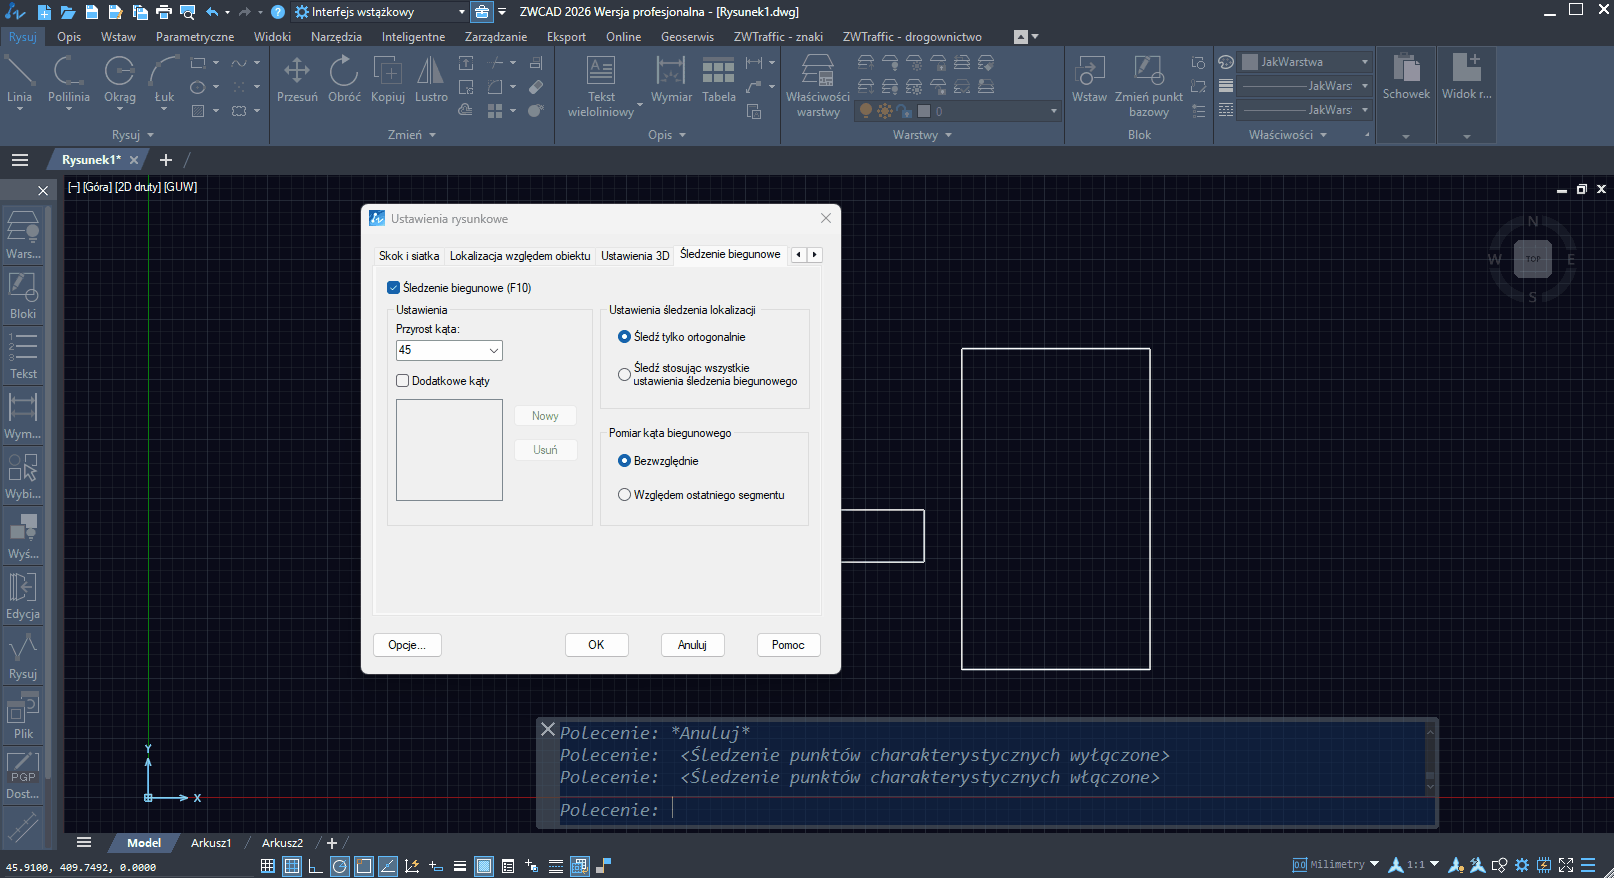Activate the Lustro mirror tool
1614x878 pixels.
click(x=431, y=78)
